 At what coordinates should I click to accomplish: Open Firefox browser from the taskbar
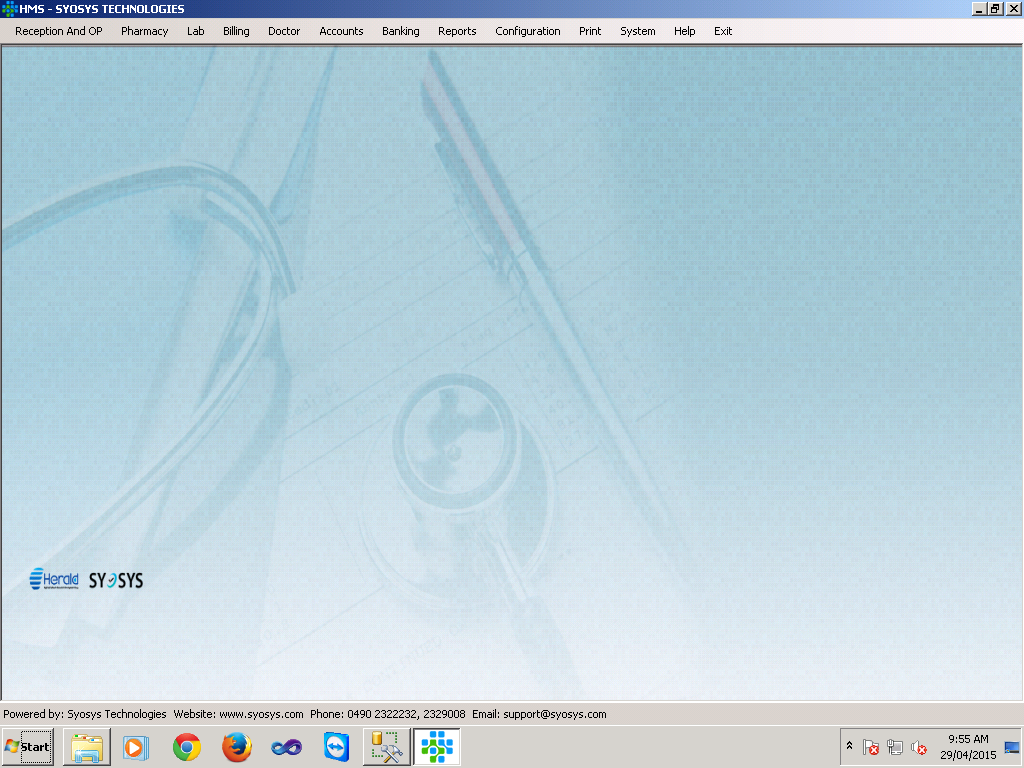tap(236, 747)
